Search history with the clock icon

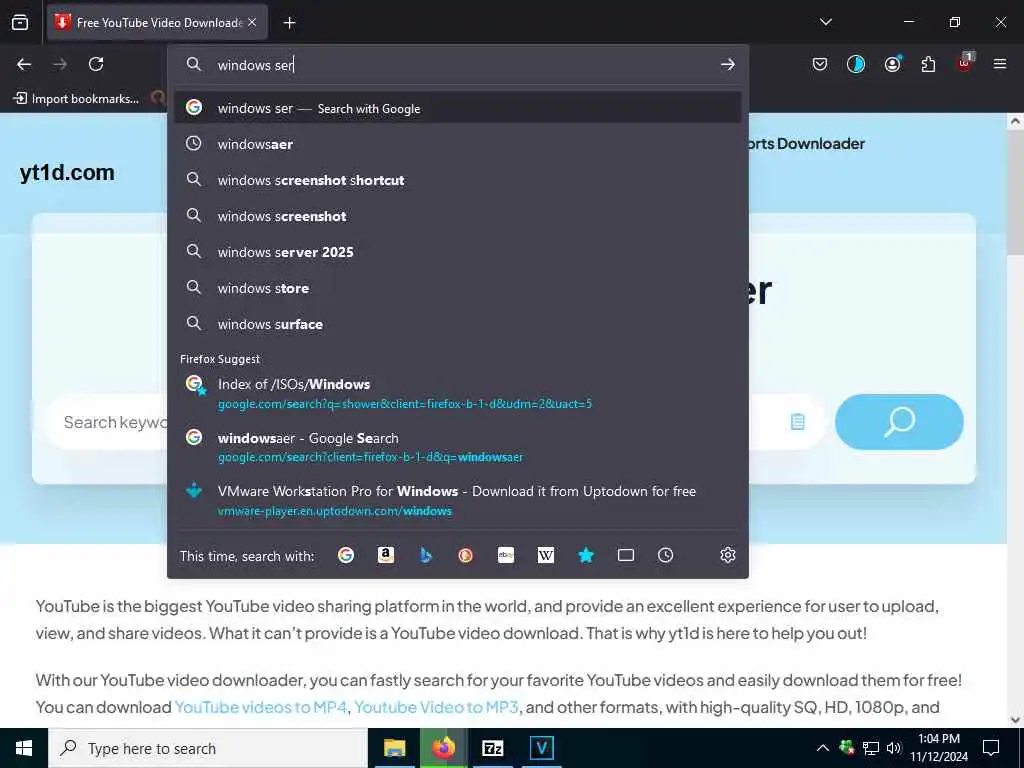tap(665, 555)
